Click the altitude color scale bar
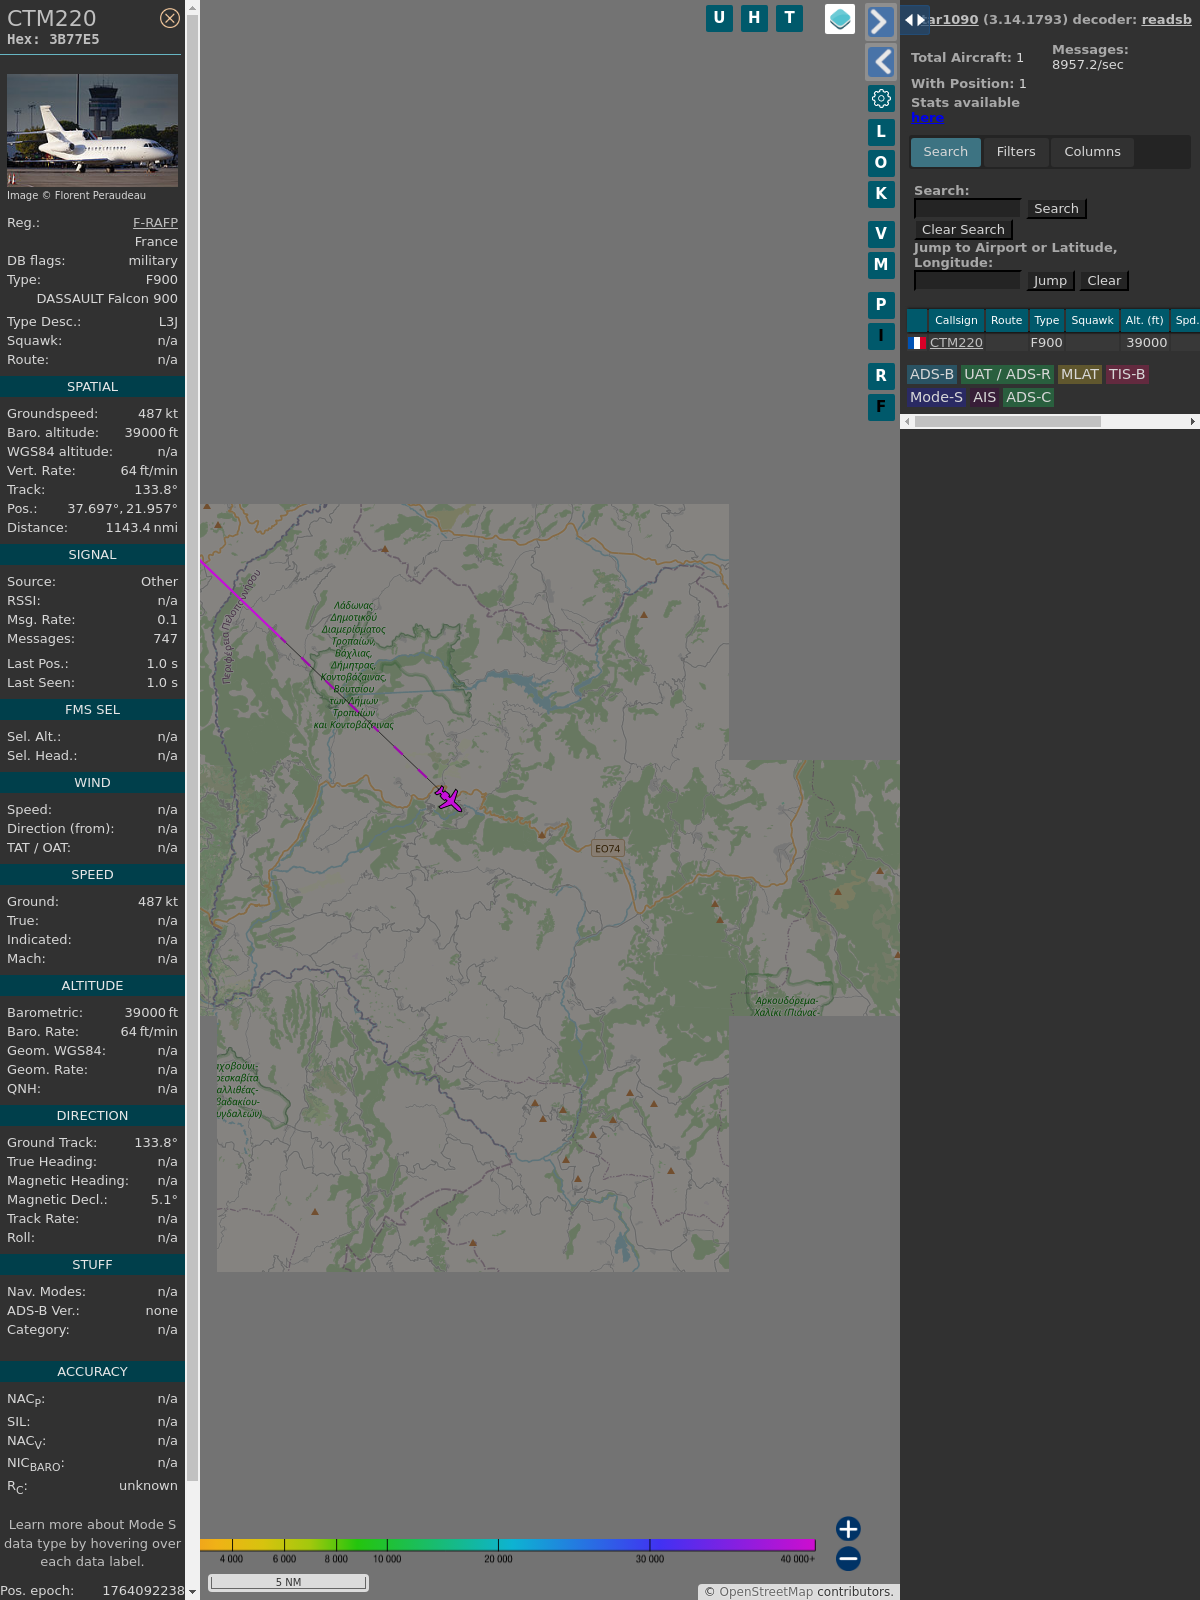The image size is (1200, 1600). (x=508, y=1545)
